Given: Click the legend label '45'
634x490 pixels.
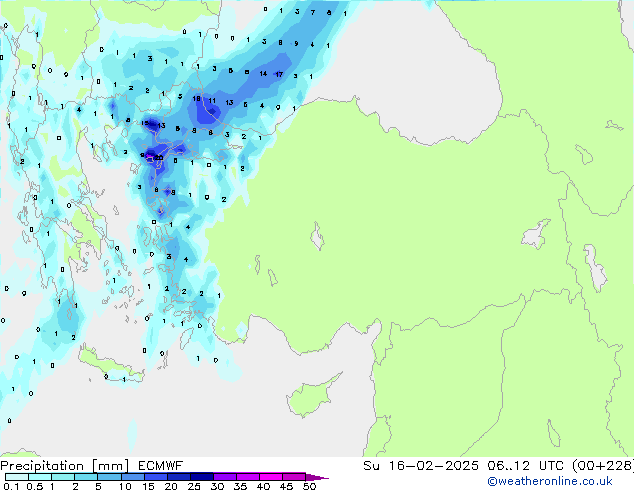Looking at the screenshot, I should (286, 486).
